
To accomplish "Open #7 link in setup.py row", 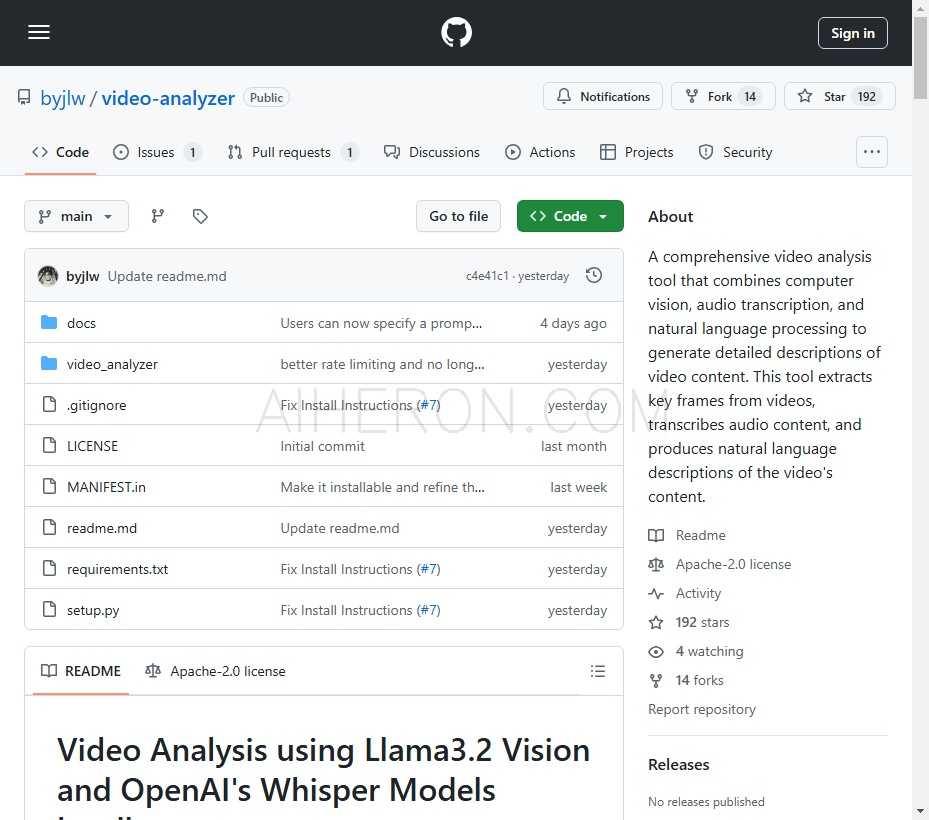I will coord(429,610).
